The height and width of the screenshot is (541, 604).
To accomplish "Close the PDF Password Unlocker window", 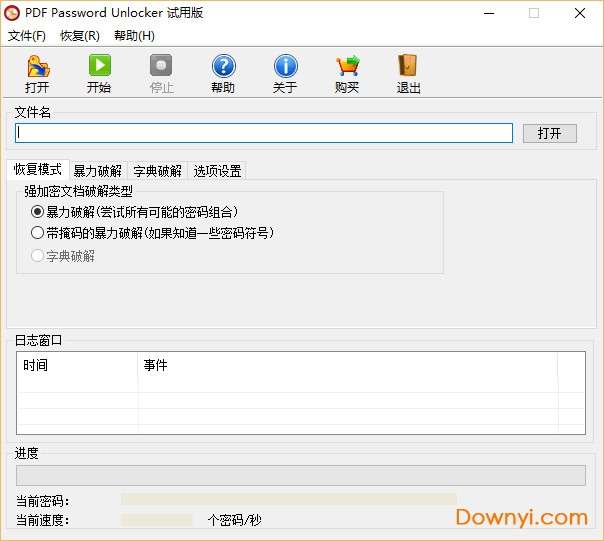I will 580,13.
